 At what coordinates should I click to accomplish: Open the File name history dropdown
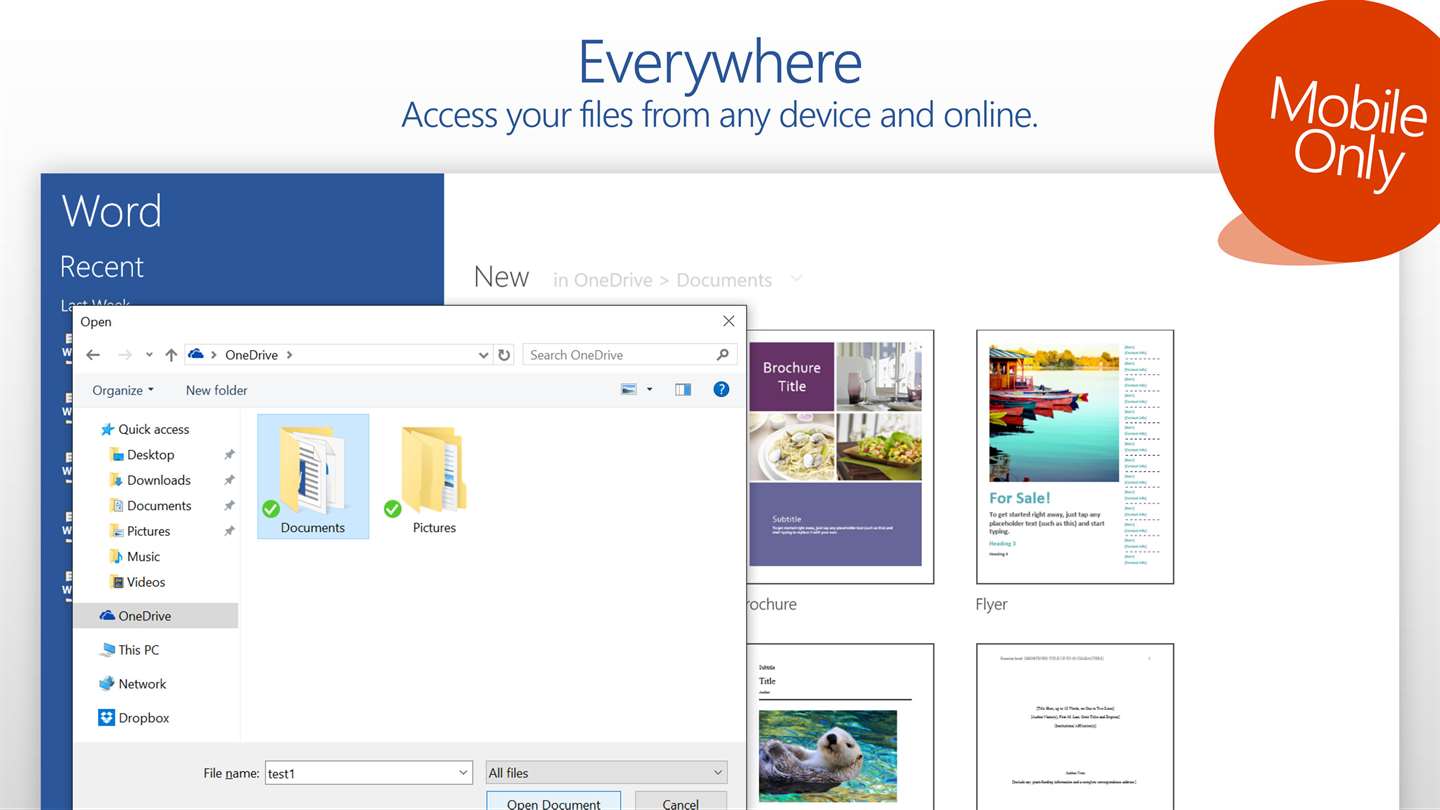463,773
